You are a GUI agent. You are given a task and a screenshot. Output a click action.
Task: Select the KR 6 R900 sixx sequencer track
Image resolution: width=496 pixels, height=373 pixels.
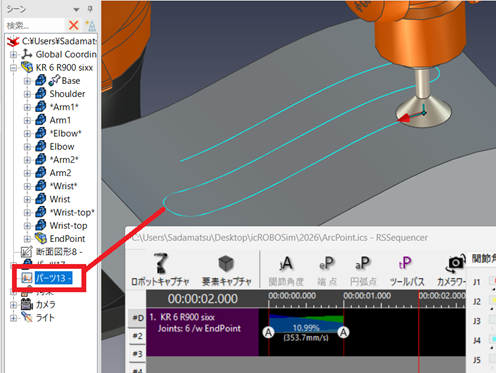(202, 332)
